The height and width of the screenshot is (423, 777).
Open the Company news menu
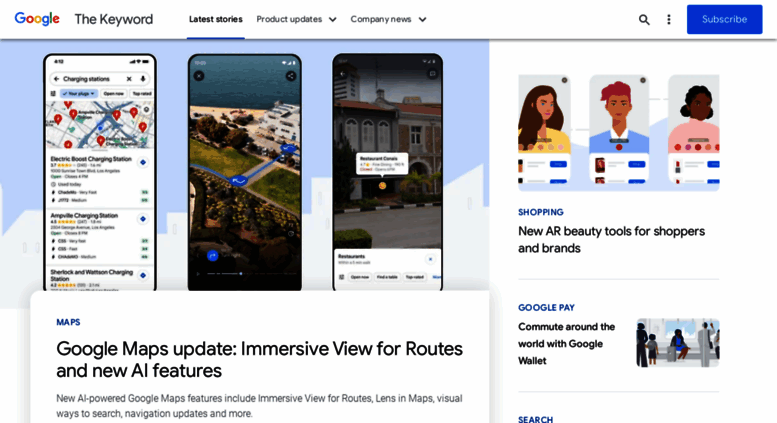(x=381, y=19)
